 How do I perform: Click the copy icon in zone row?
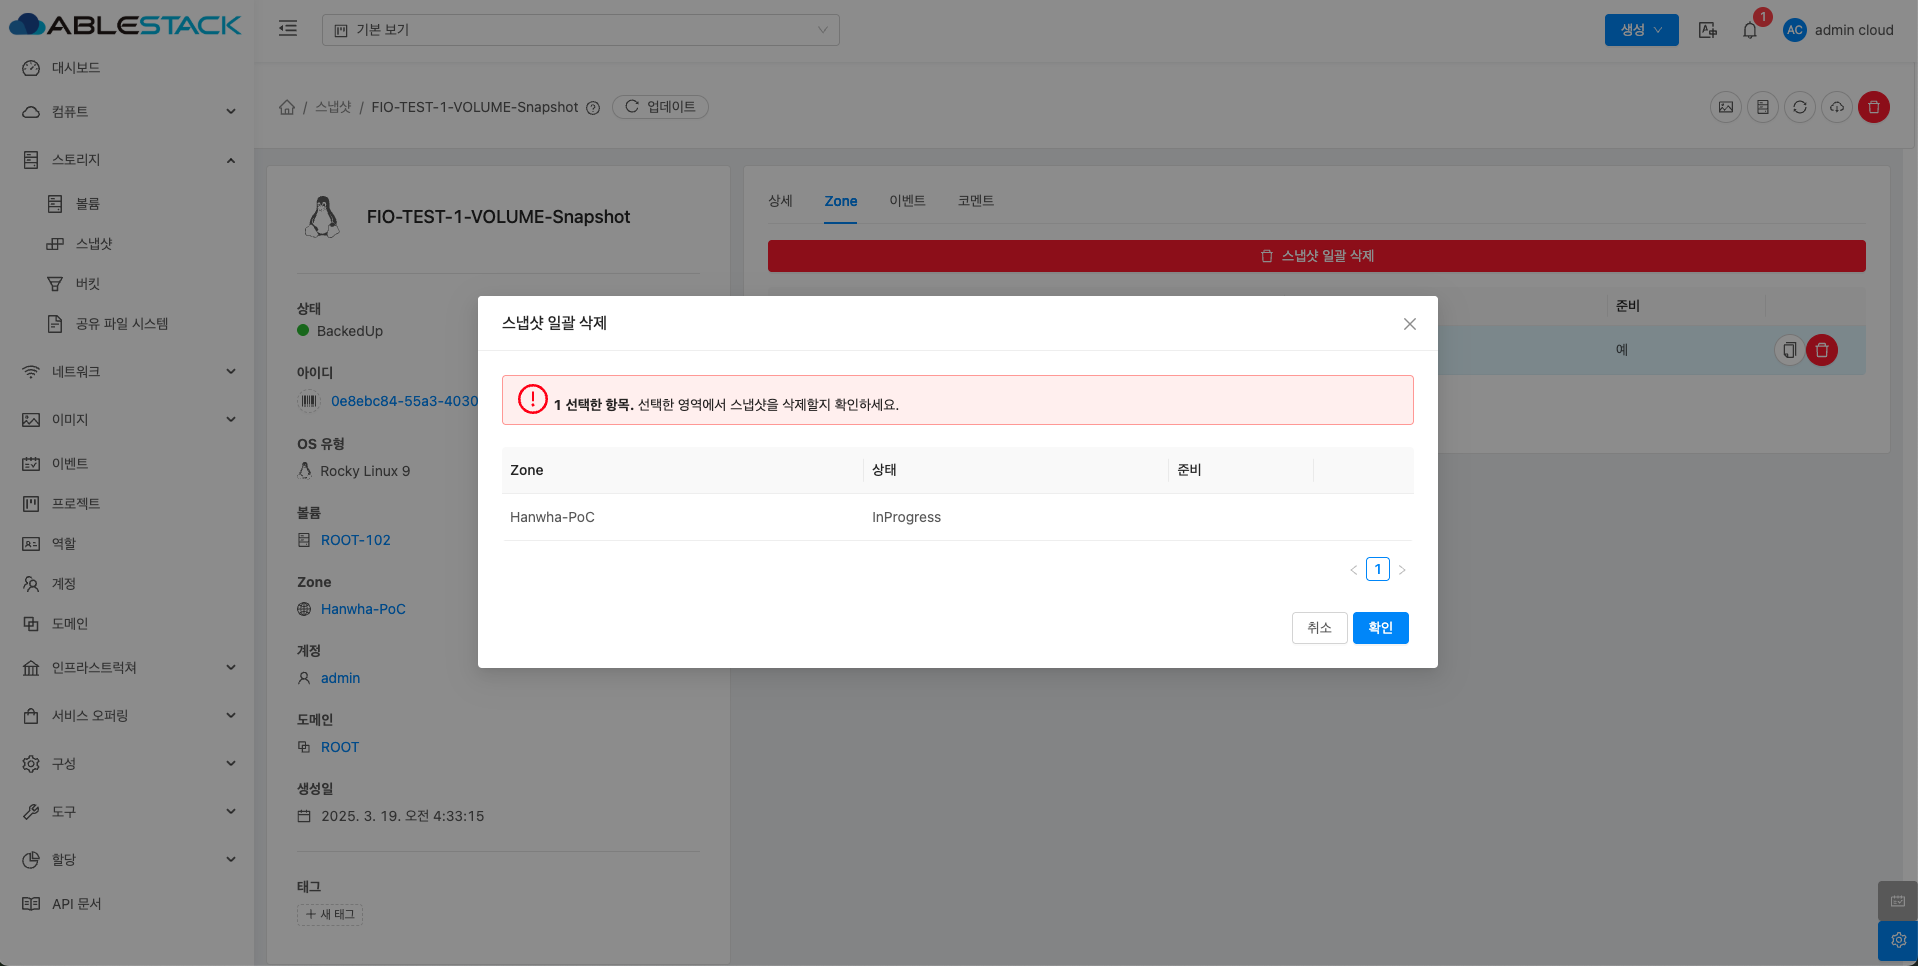pyautogui.click(x=1789, y=350)
